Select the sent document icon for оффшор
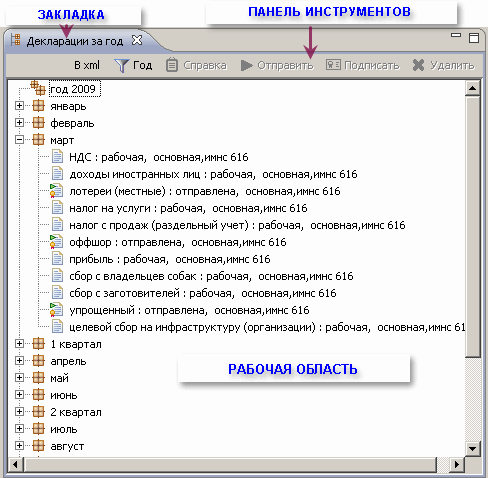 (x=56, y=242)
